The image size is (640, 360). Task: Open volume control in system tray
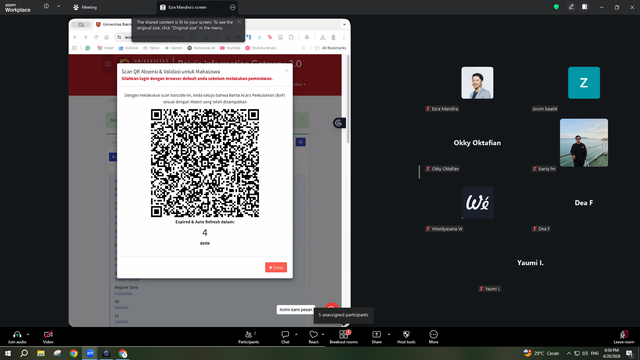coord(585,353)
